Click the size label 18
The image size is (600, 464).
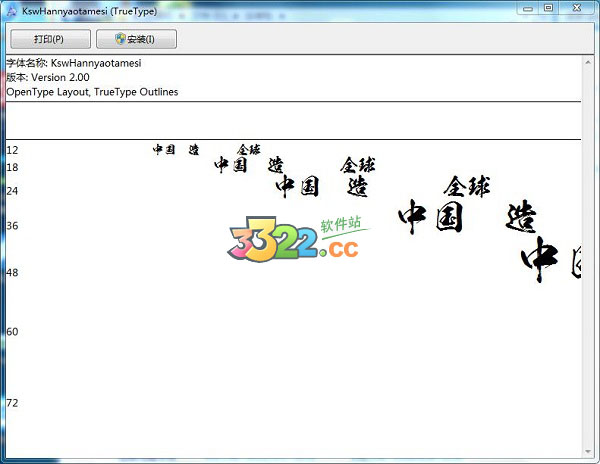12,167
